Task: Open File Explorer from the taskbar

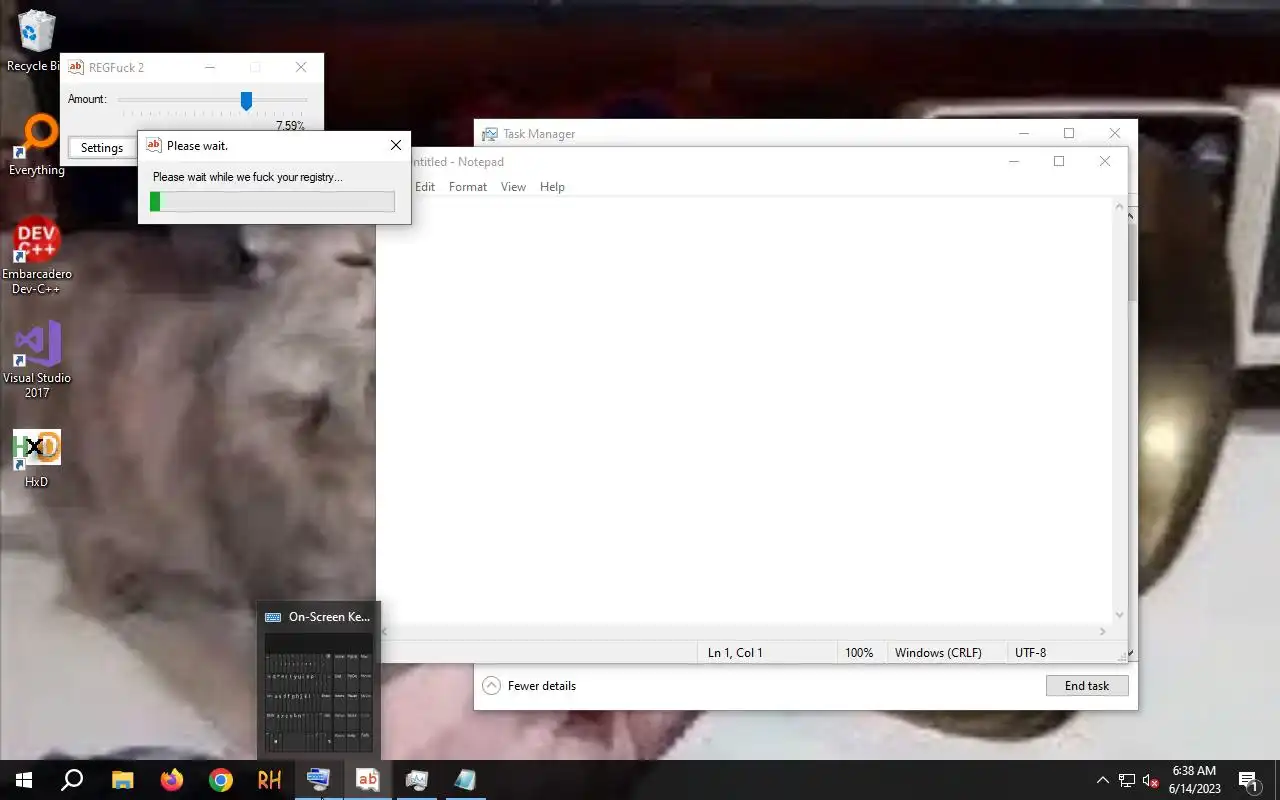Action: [122, 780]
